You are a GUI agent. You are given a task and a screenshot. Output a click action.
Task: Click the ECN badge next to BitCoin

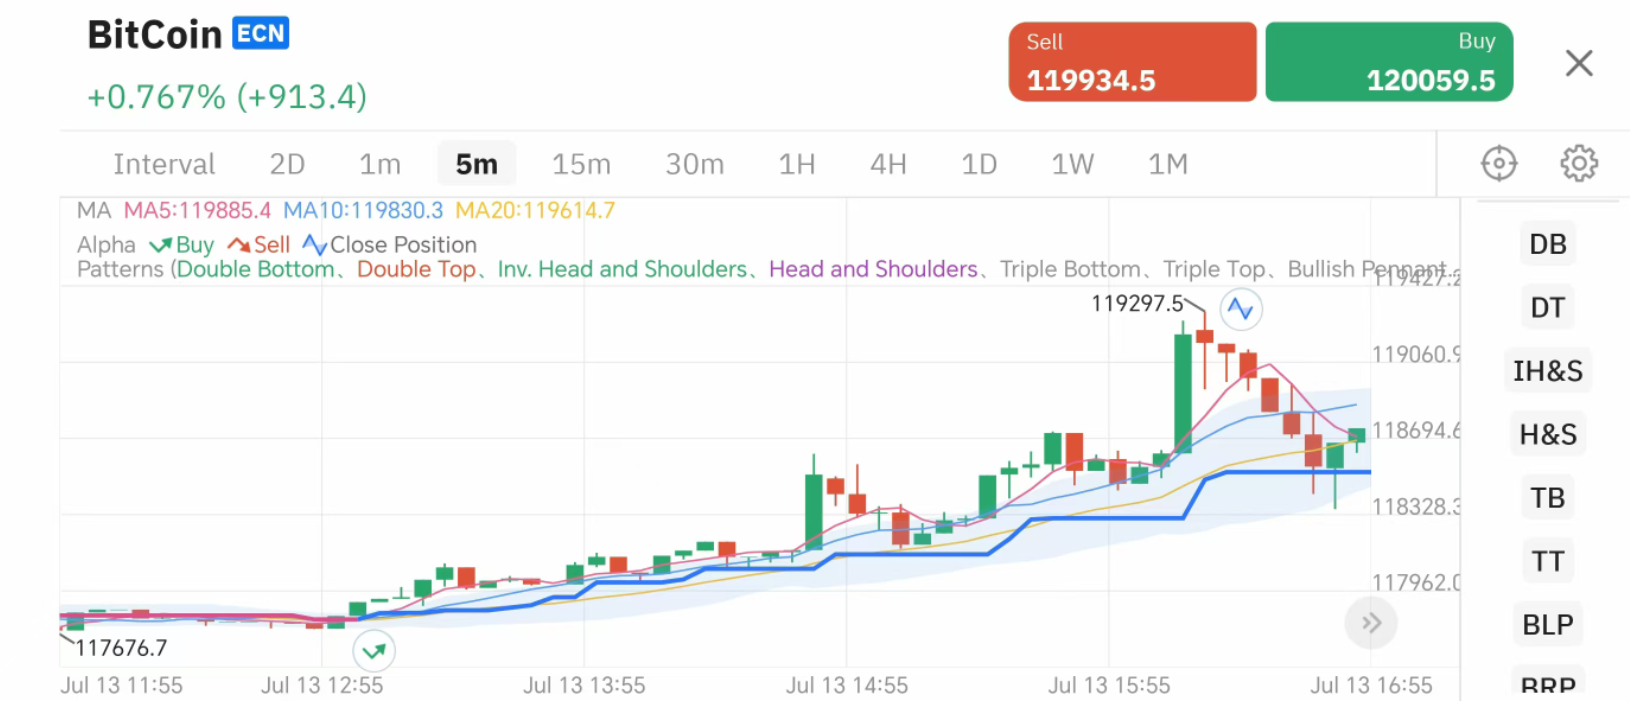coord(261,33)
